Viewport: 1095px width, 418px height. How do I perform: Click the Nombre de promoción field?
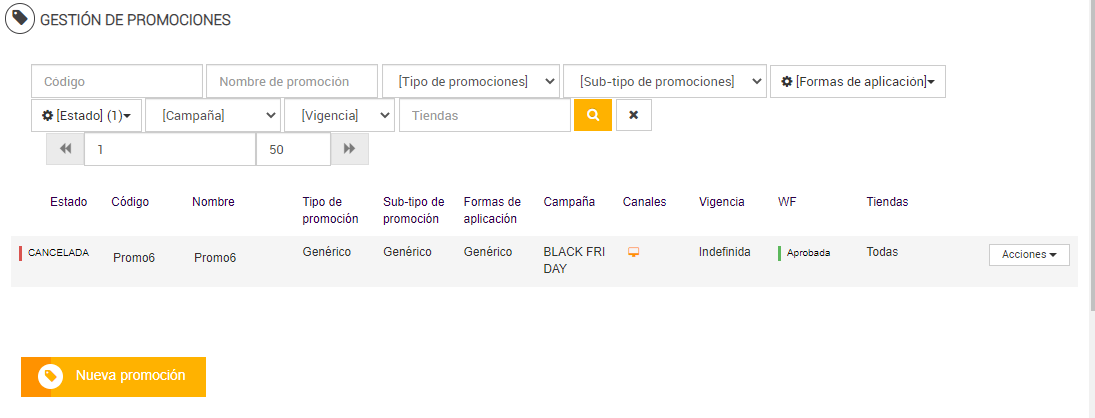(x=292, y=81)
